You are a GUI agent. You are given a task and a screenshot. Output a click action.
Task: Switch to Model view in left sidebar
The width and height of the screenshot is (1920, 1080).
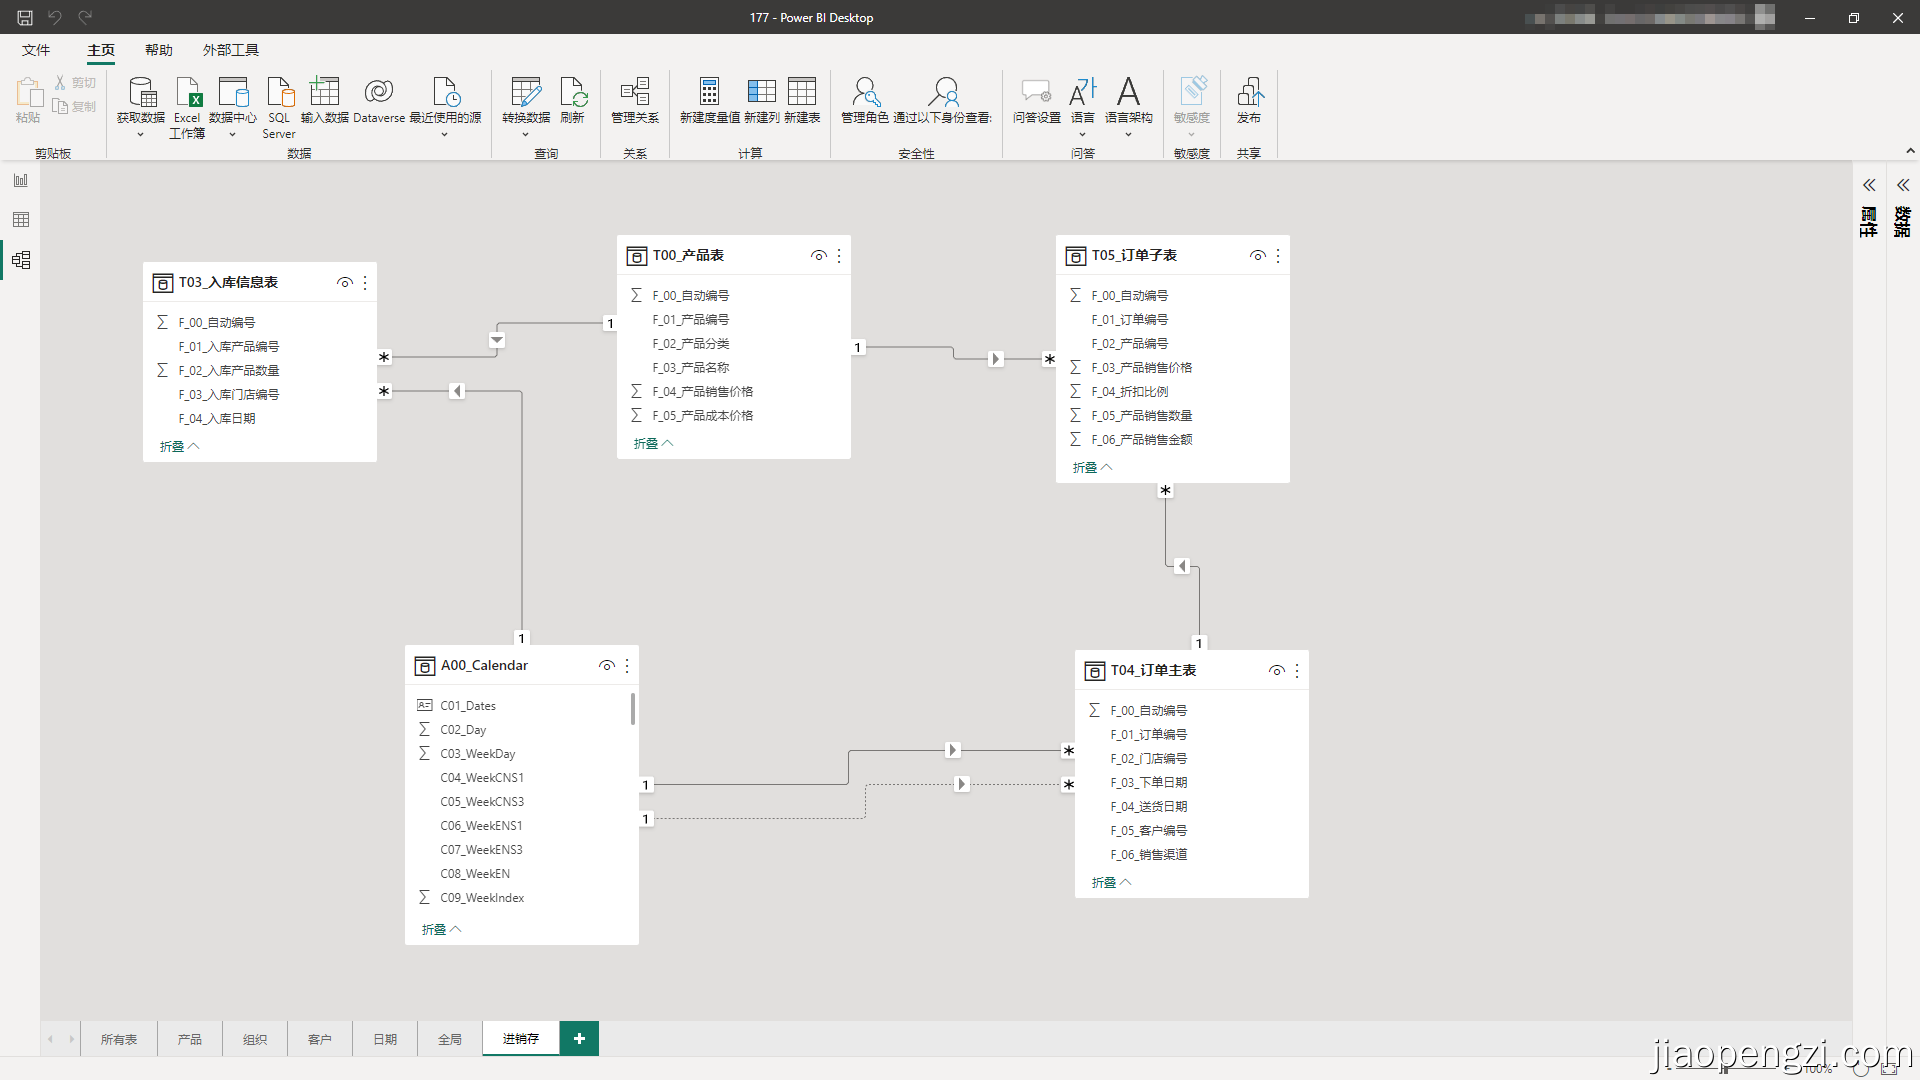(21, 260)
